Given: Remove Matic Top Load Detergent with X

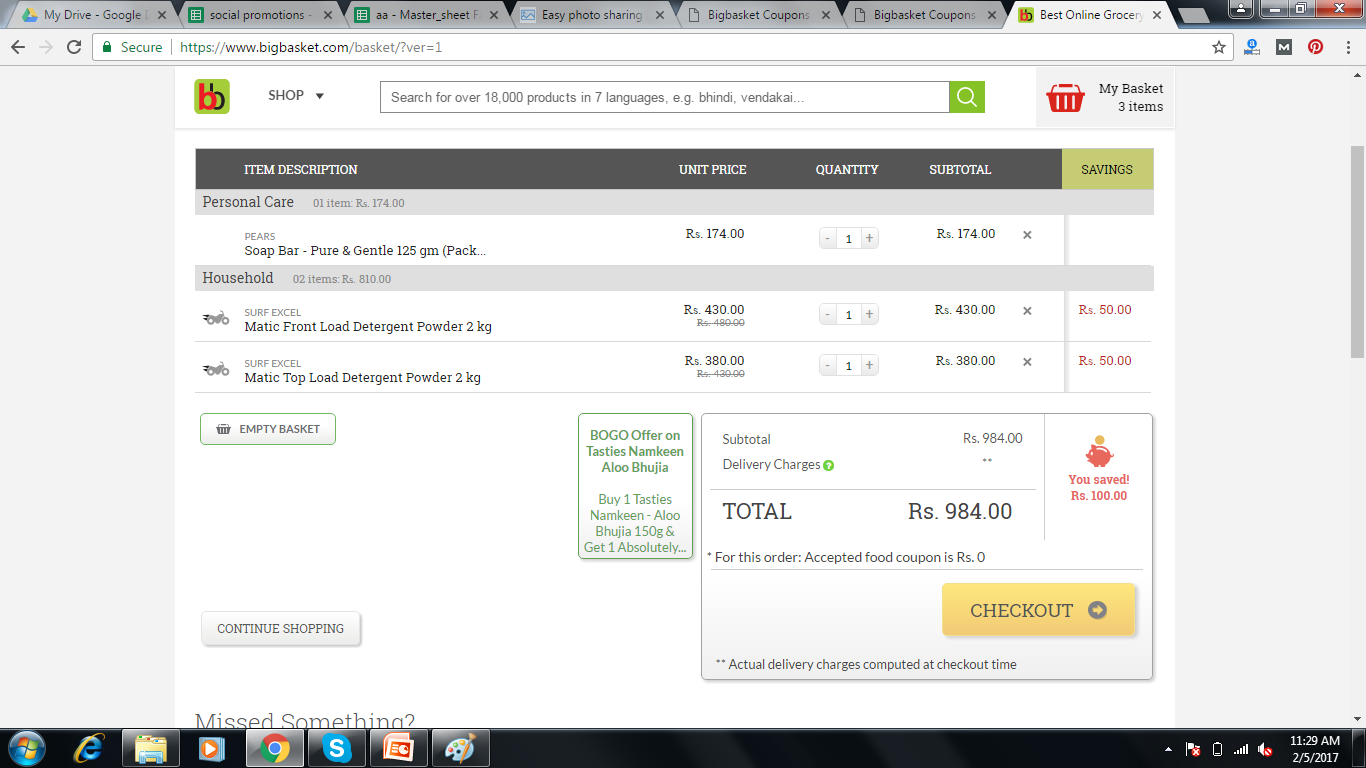Looking at the screenshot, I should click(x=1027, y=362).
